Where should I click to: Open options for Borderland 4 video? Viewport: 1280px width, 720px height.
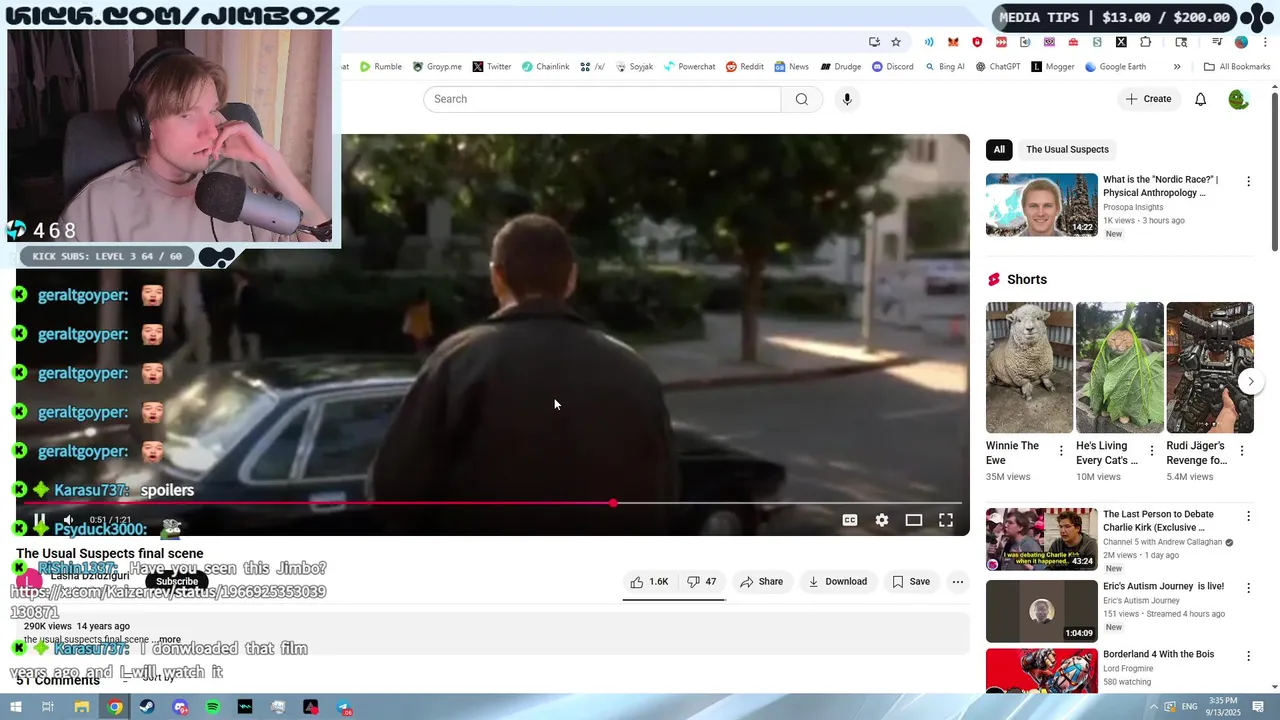point(1248,656)
